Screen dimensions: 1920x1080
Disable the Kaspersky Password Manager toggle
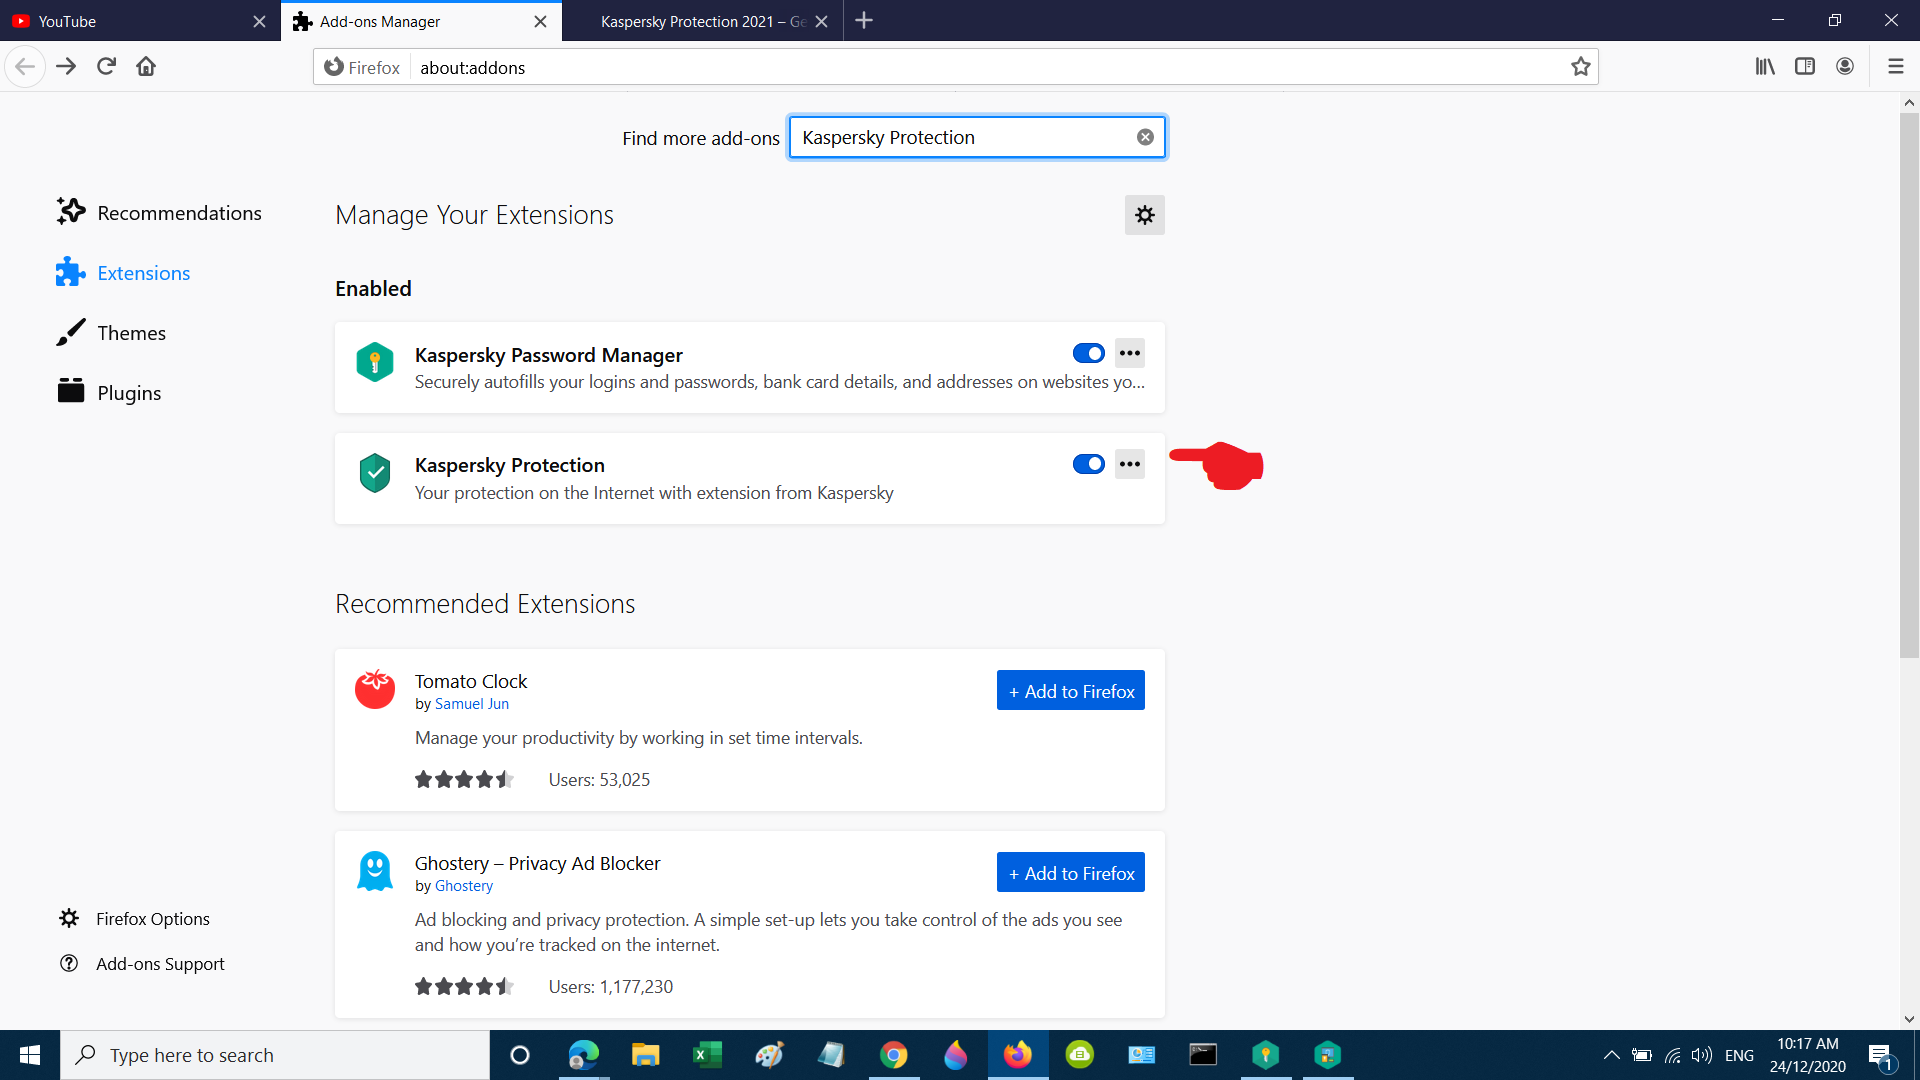point(1088,353)
